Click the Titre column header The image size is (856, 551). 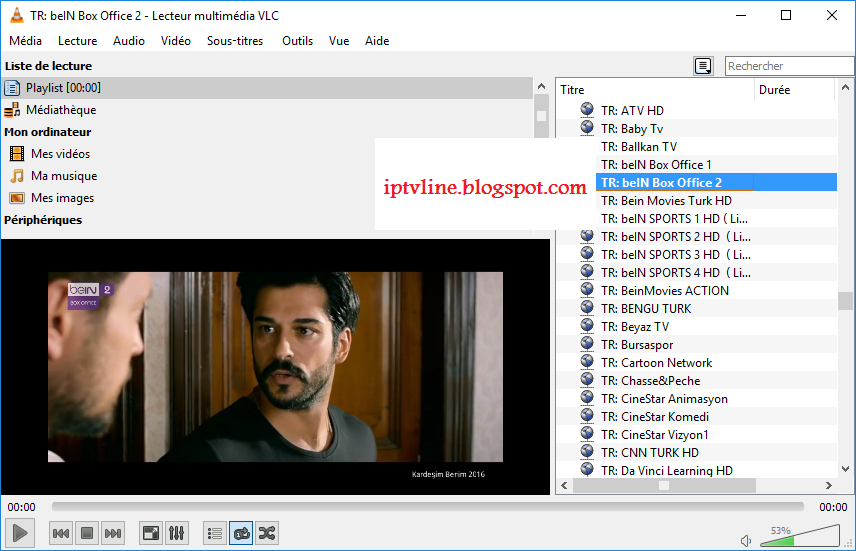(655, 90)
